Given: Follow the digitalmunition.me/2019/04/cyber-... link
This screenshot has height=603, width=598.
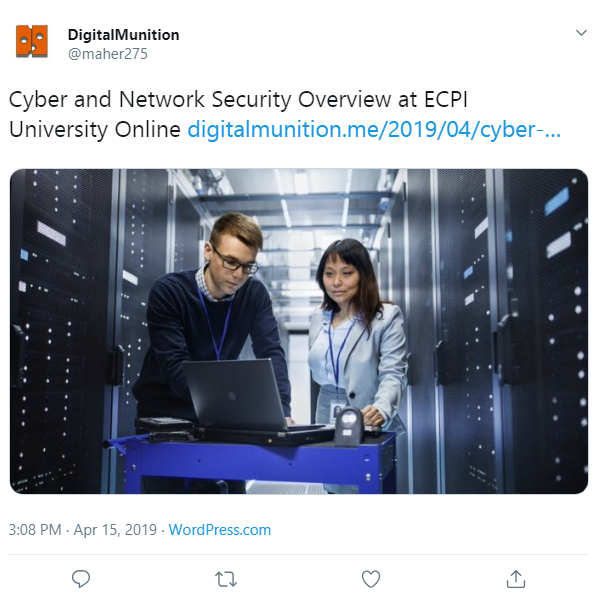Looking at the screenshot, I should pos(374,129).
